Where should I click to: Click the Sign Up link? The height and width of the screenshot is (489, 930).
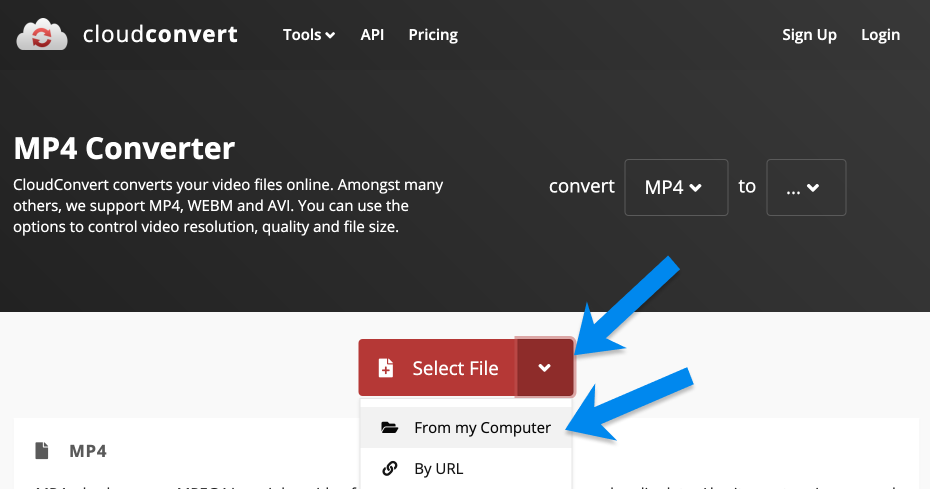click(x=809, y=35)
